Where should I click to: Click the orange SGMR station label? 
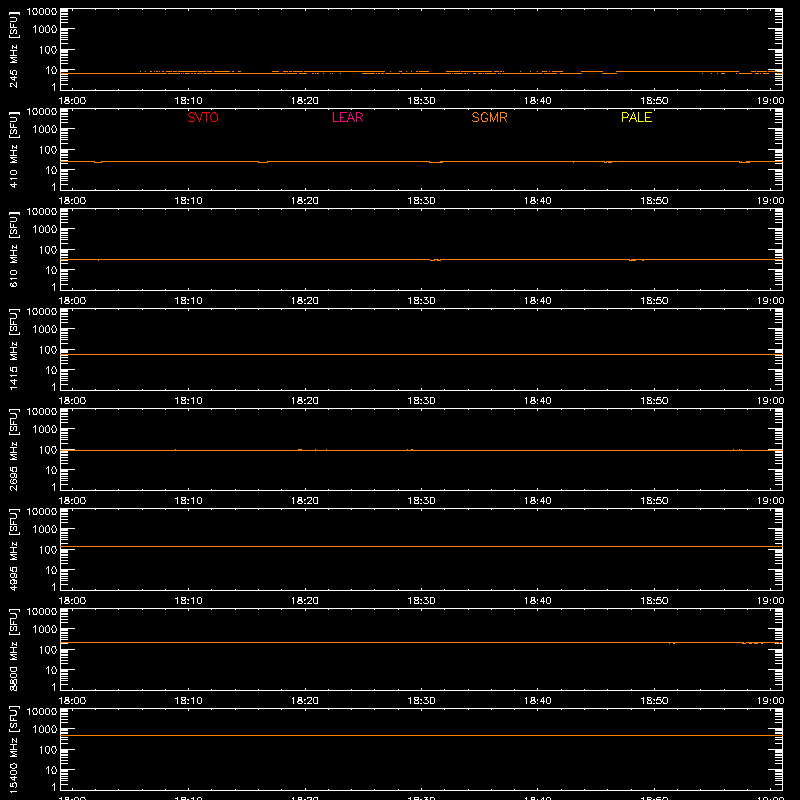coord(489,117)
